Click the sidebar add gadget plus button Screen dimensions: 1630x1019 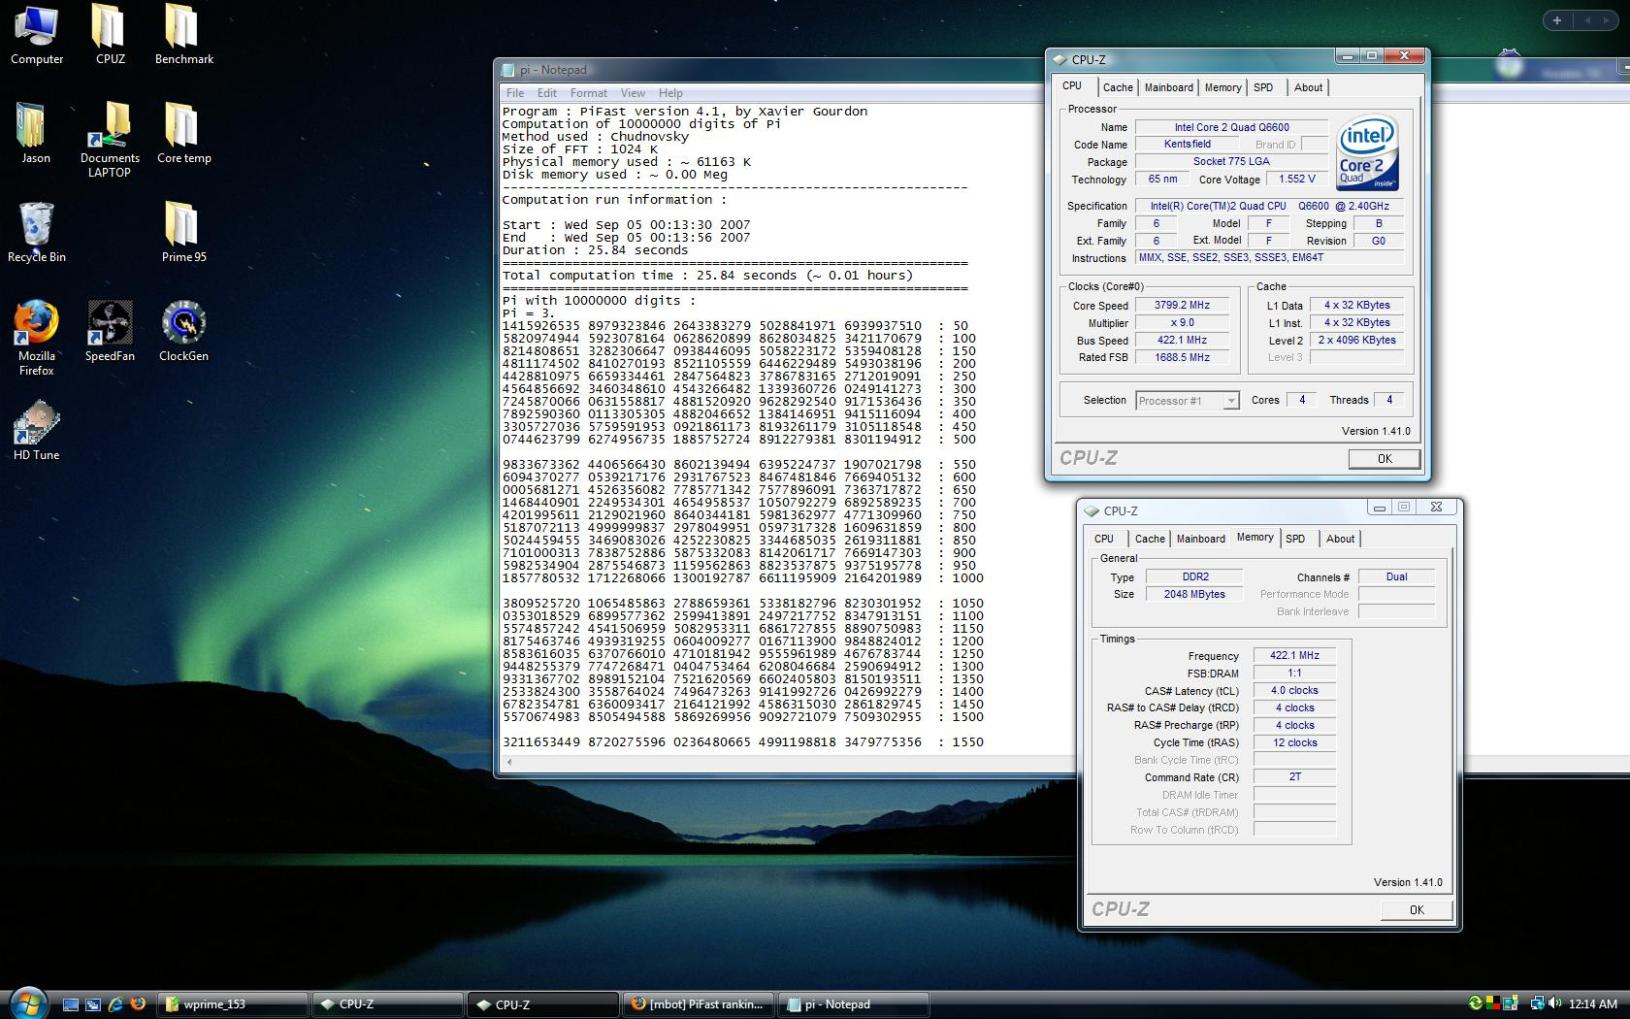tap(1557, 20)
